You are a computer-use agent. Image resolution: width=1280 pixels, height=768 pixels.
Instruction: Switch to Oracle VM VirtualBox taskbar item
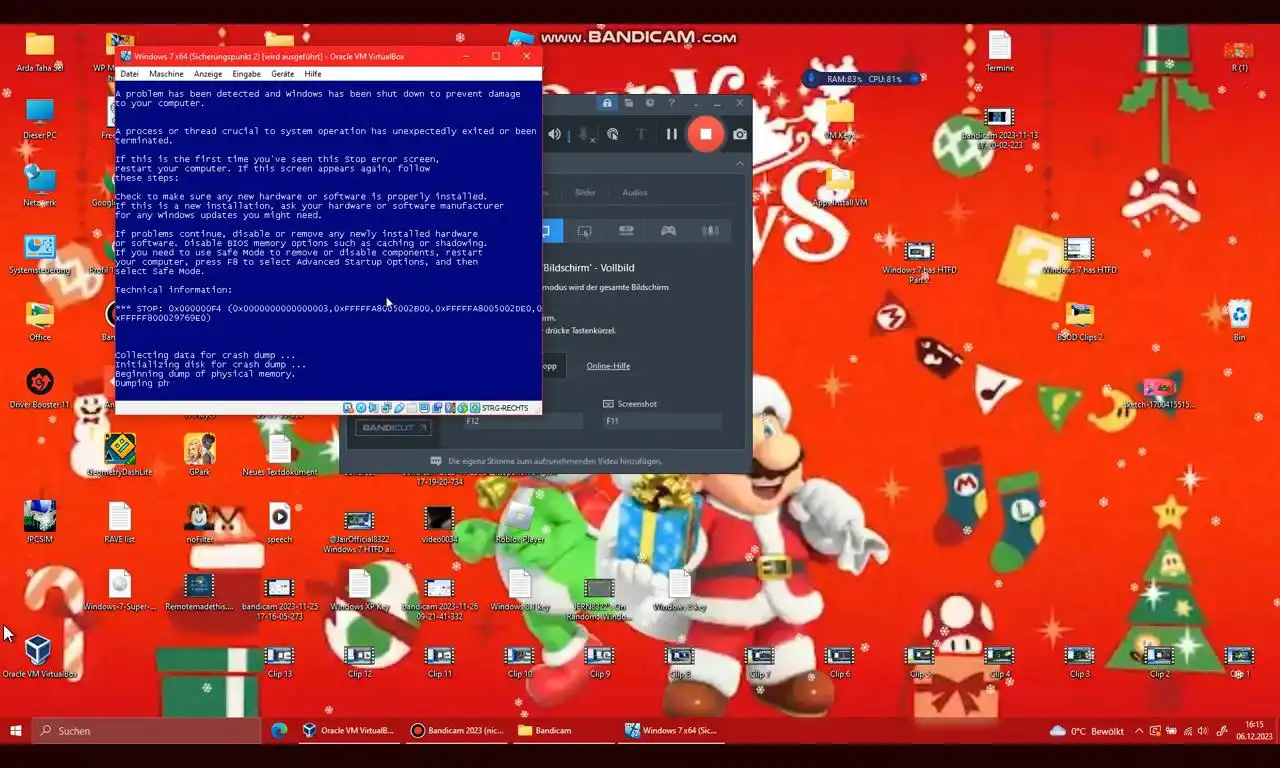click(x=349, y=730)
